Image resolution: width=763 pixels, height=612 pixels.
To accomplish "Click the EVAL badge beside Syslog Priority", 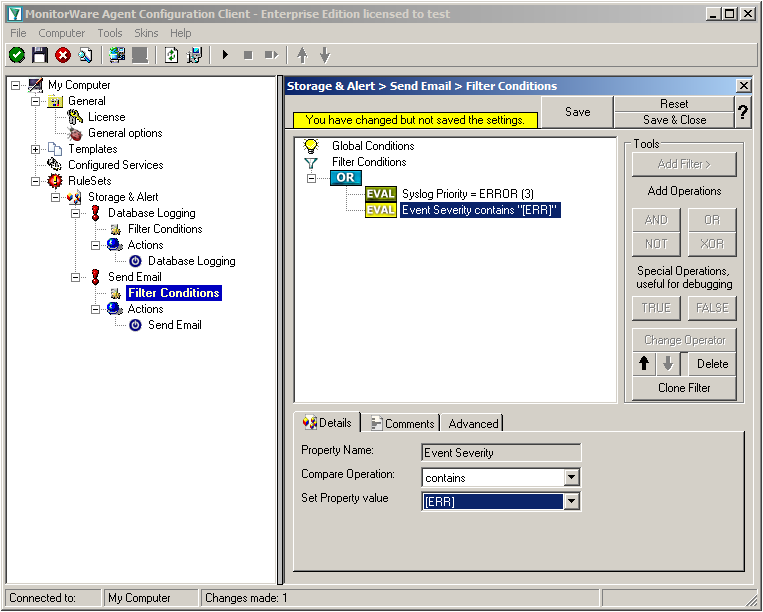I will [x=381, y=194].
